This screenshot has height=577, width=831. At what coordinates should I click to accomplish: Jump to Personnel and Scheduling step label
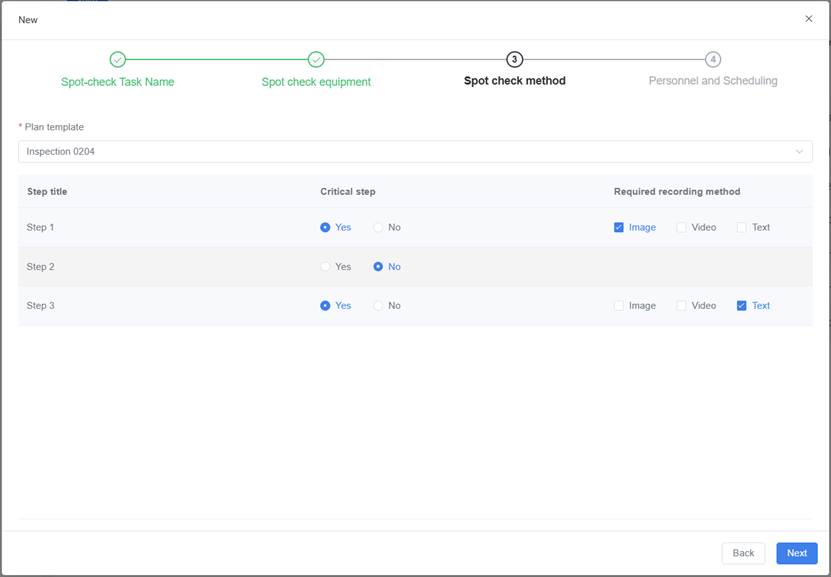click(x=713, y=81)
